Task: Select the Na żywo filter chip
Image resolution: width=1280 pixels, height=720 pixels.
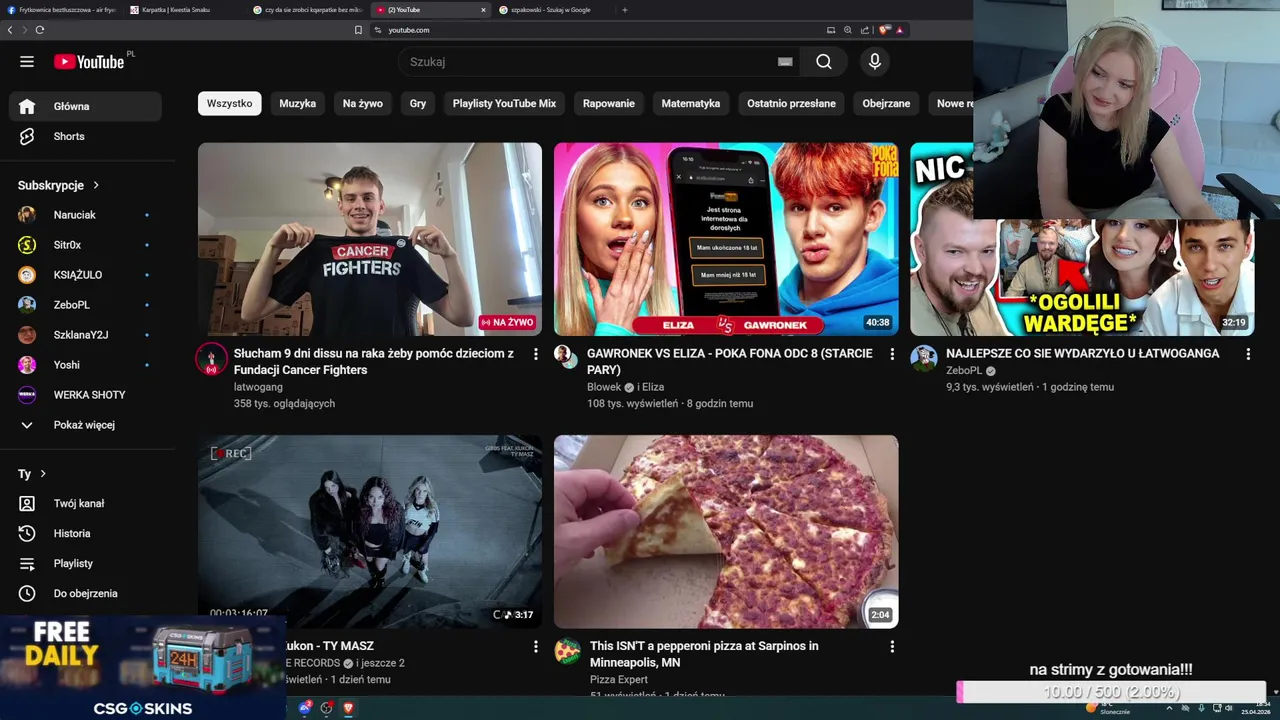Action: (363, 103)
